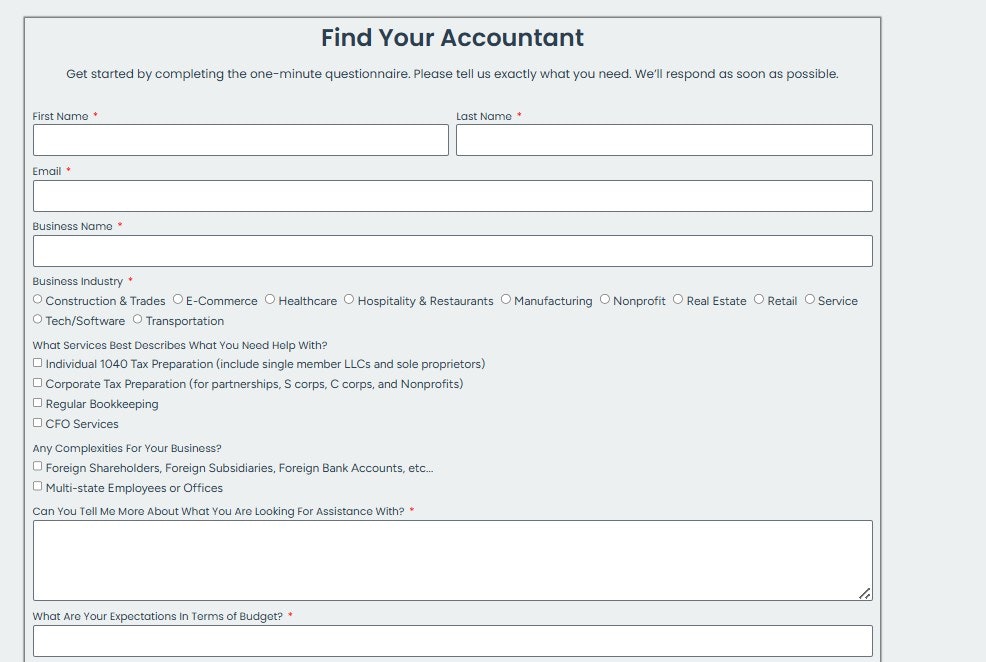986x662 pixels.
Task: Check the Foreign Shareholders complexity option
Action: point(37,465)
